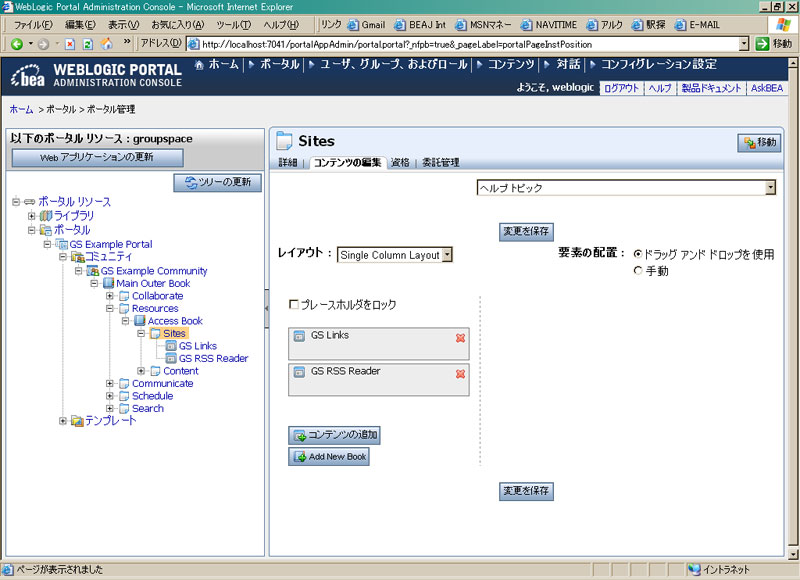Click in the address URL field
The image size is (800, 580).
coord(463,44)
